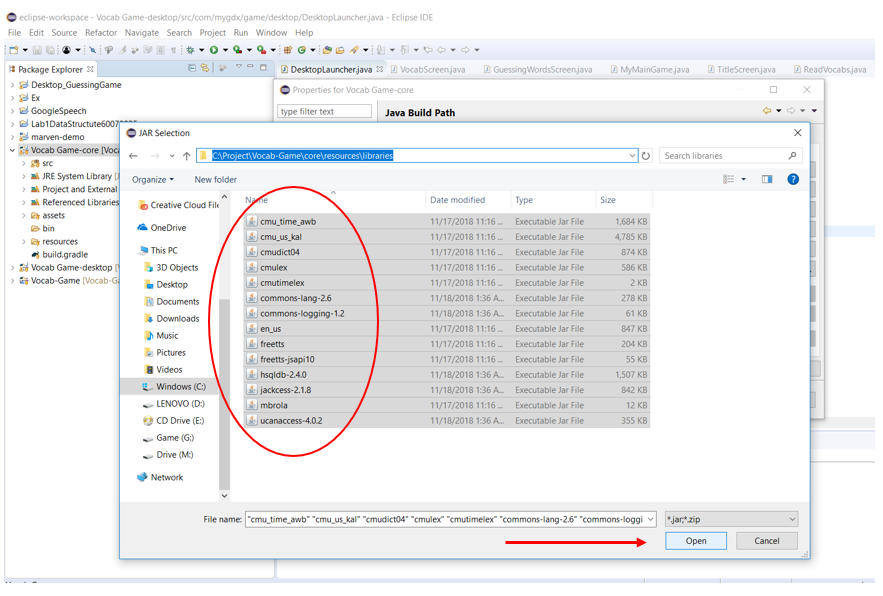This screenshot has height=596, width=883.
Task: Expand the Desktop_GuessingGame project
Action: (x=12, y=85)
